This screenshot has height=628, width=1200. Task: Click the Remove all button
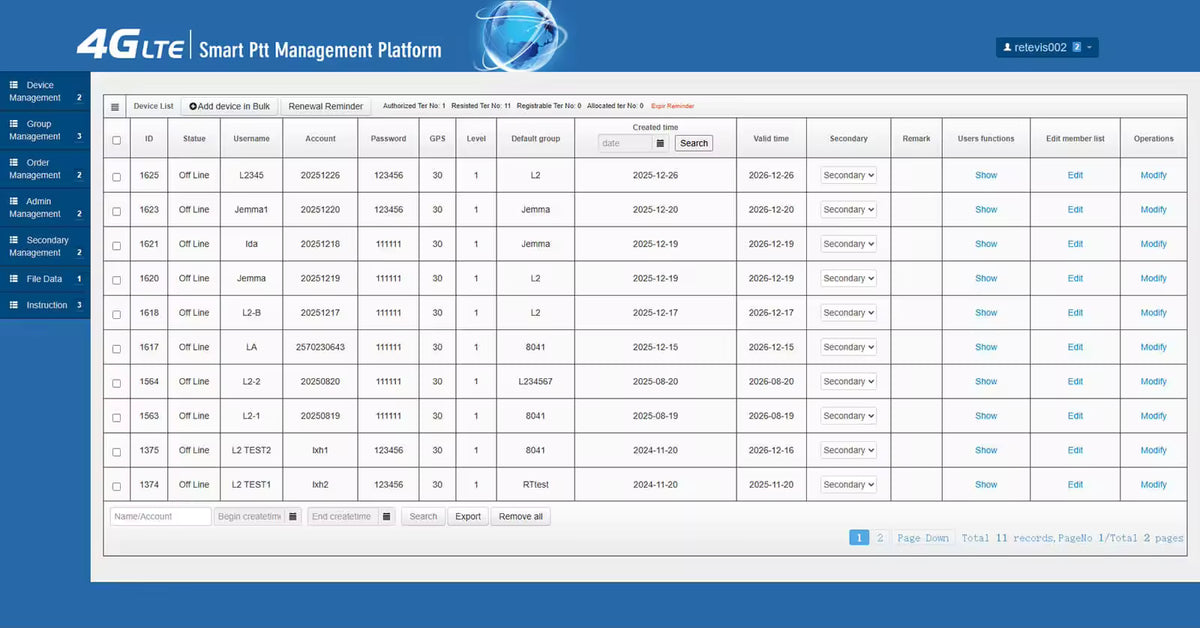pos(521,517)
